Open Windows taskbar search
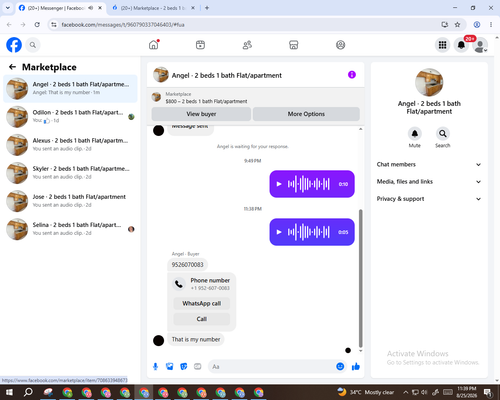 (x=28, y=392)
